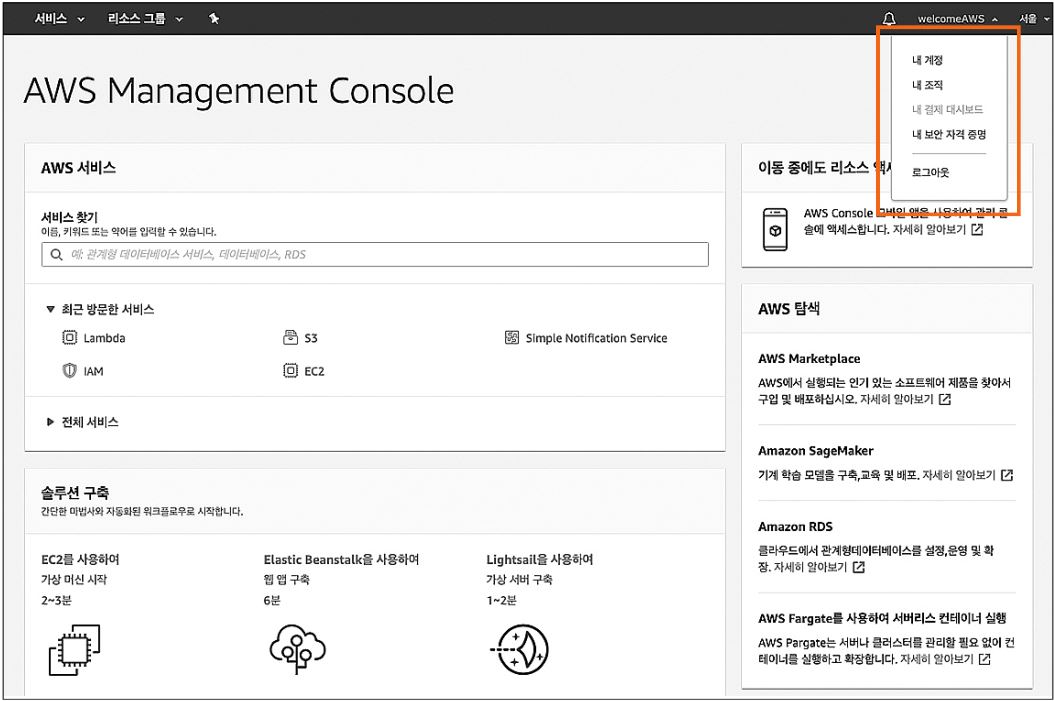Open the Simple Notification Service link
1054x701 pixels.
coord(596,338)
